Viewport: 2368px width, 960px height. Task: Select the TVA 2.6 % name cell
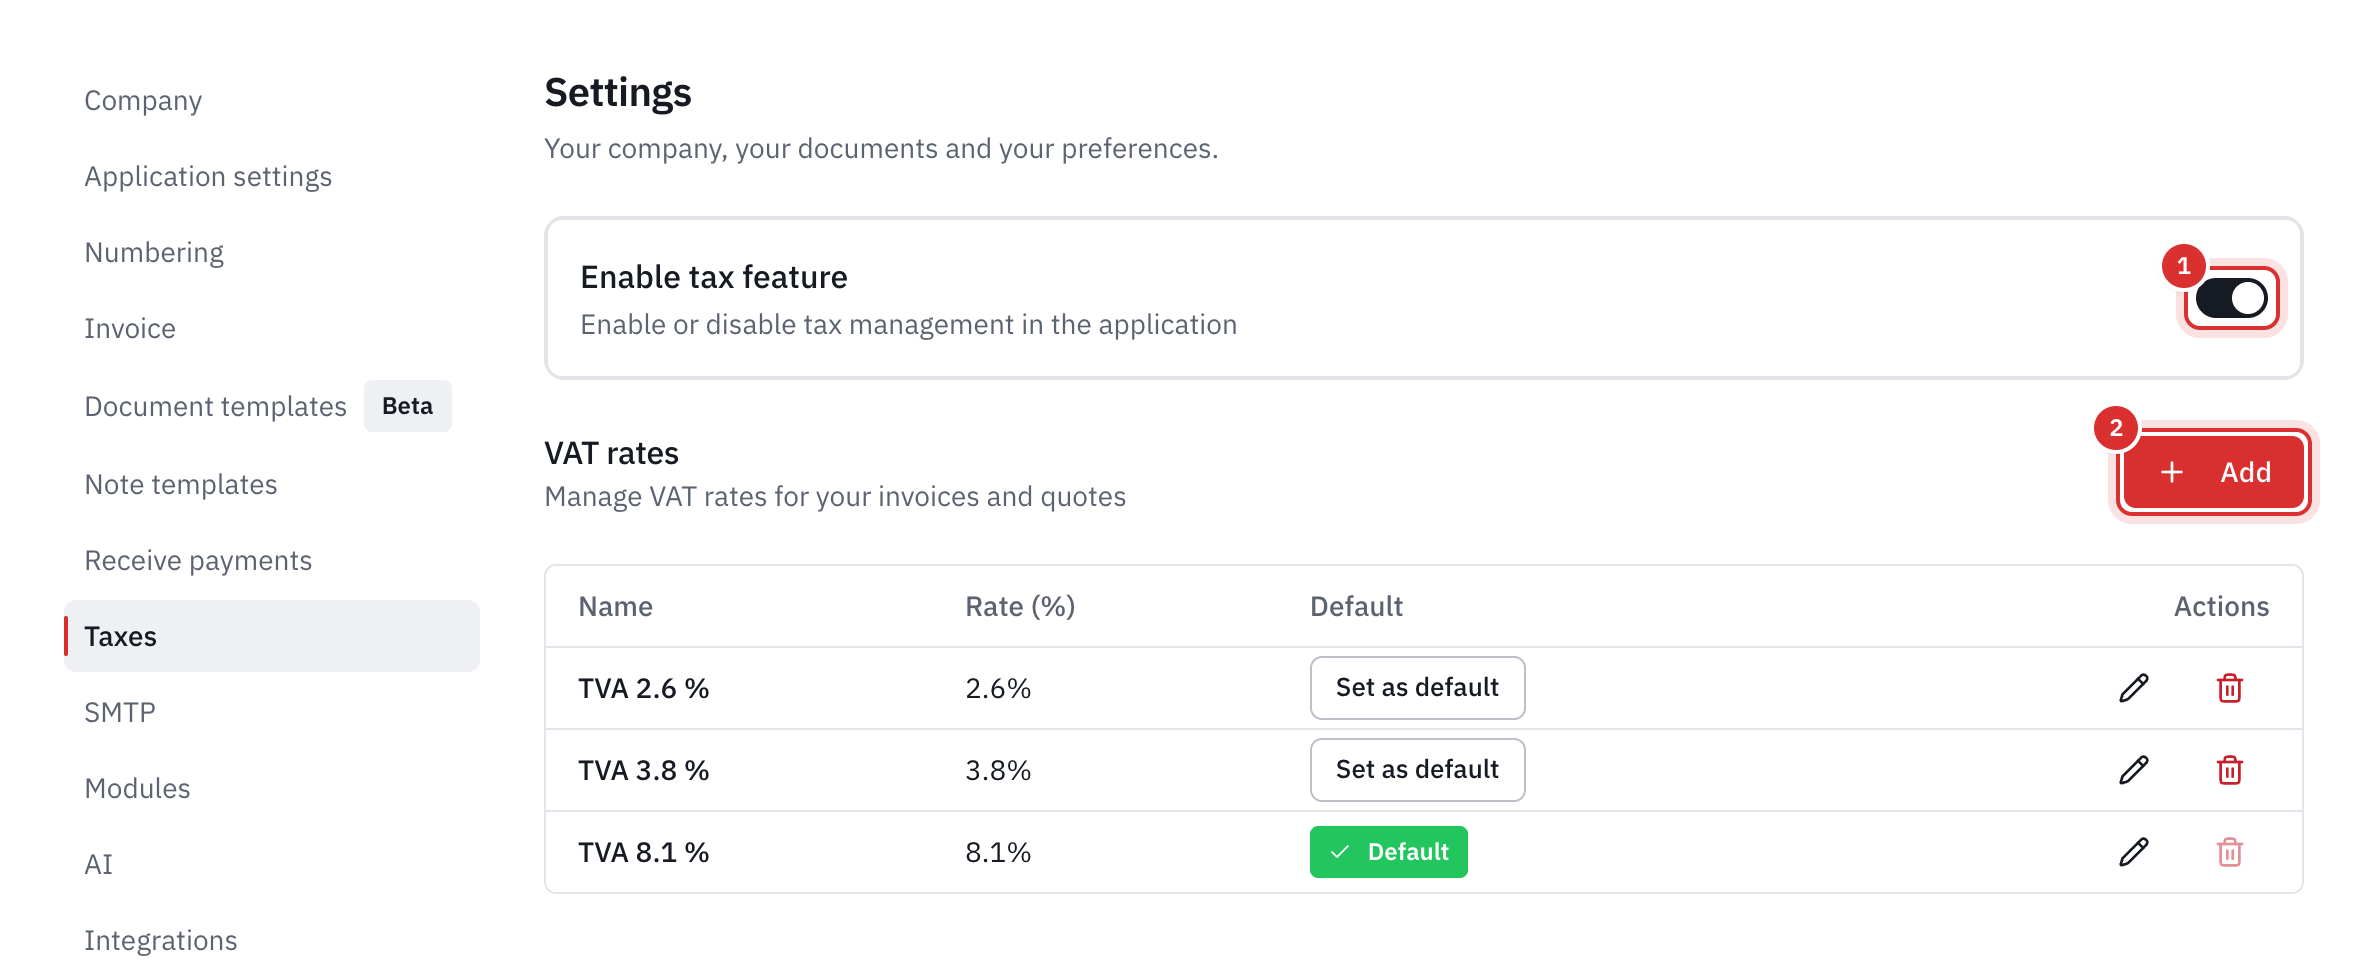tap(644, 689)
